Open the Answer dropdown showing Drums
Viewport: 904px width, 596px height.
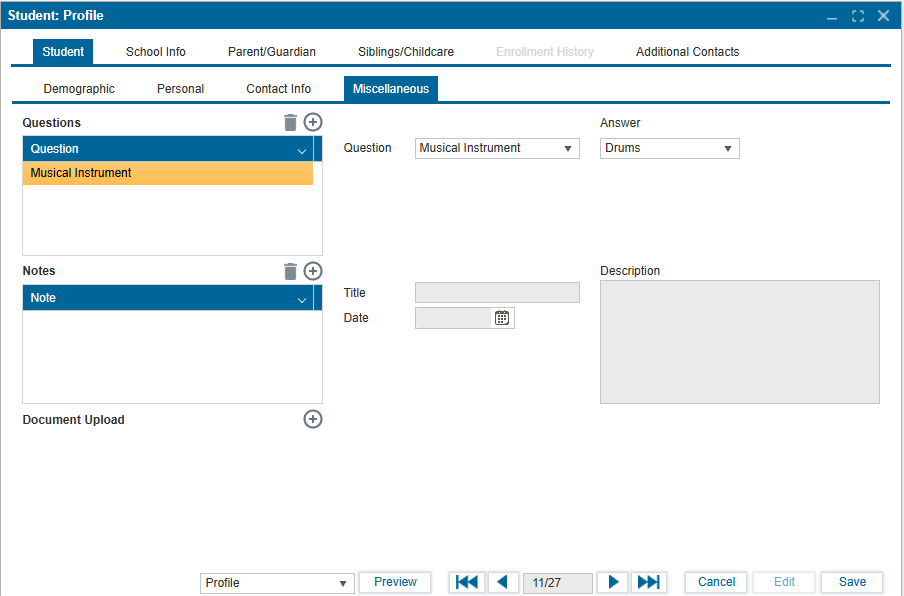(669, 148)
